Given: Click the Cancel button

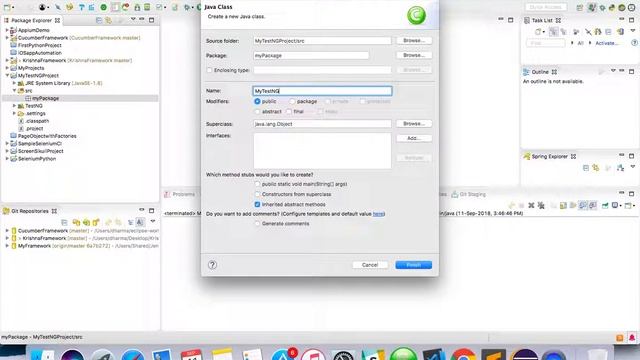Looking at the screenshot, I should pyautogui.click(x=370, y=265).
